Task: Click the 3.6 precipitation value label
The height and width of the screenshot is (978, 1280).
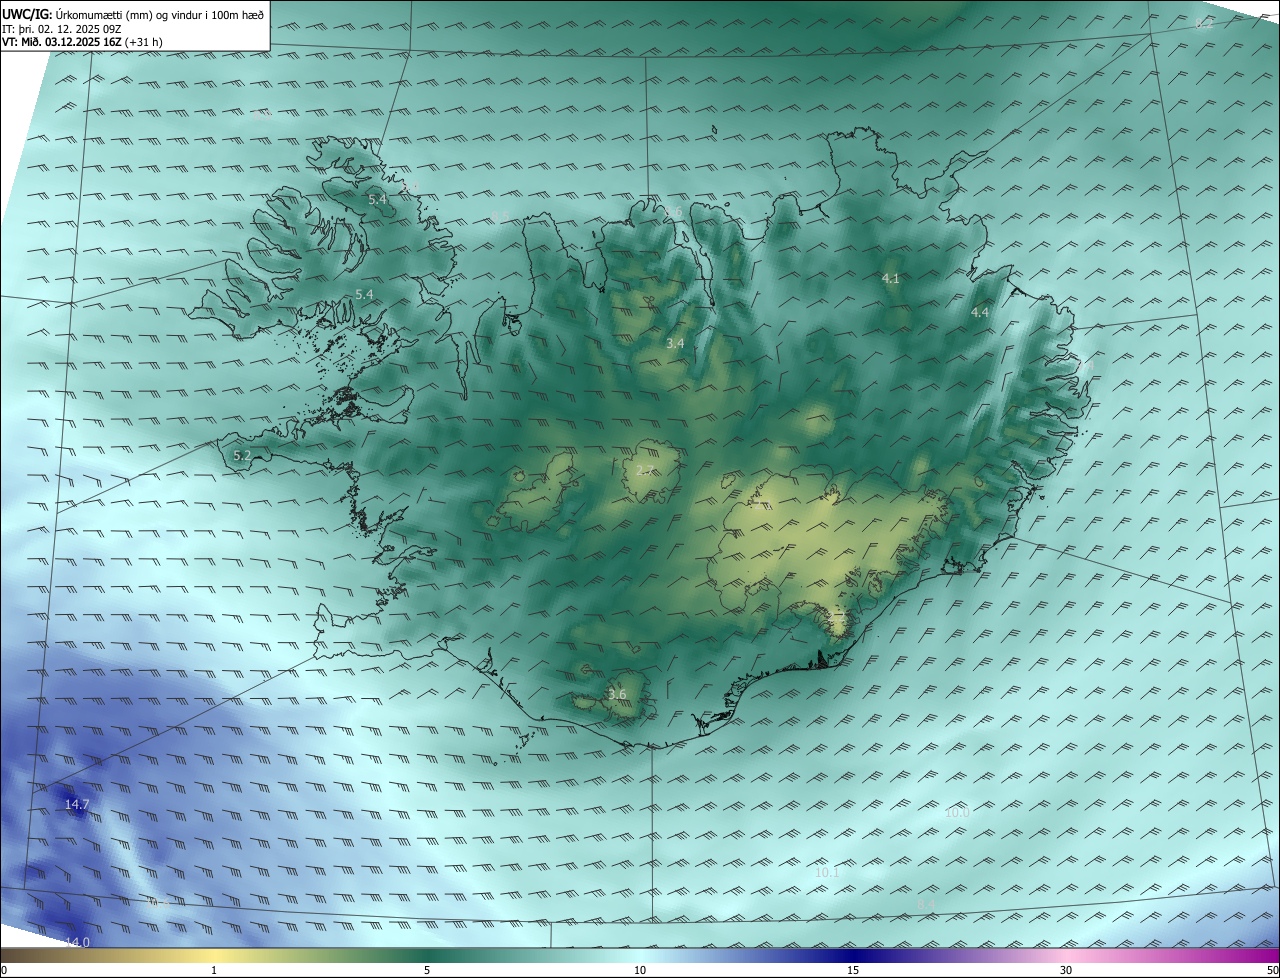Action: (x=617, y=695)
